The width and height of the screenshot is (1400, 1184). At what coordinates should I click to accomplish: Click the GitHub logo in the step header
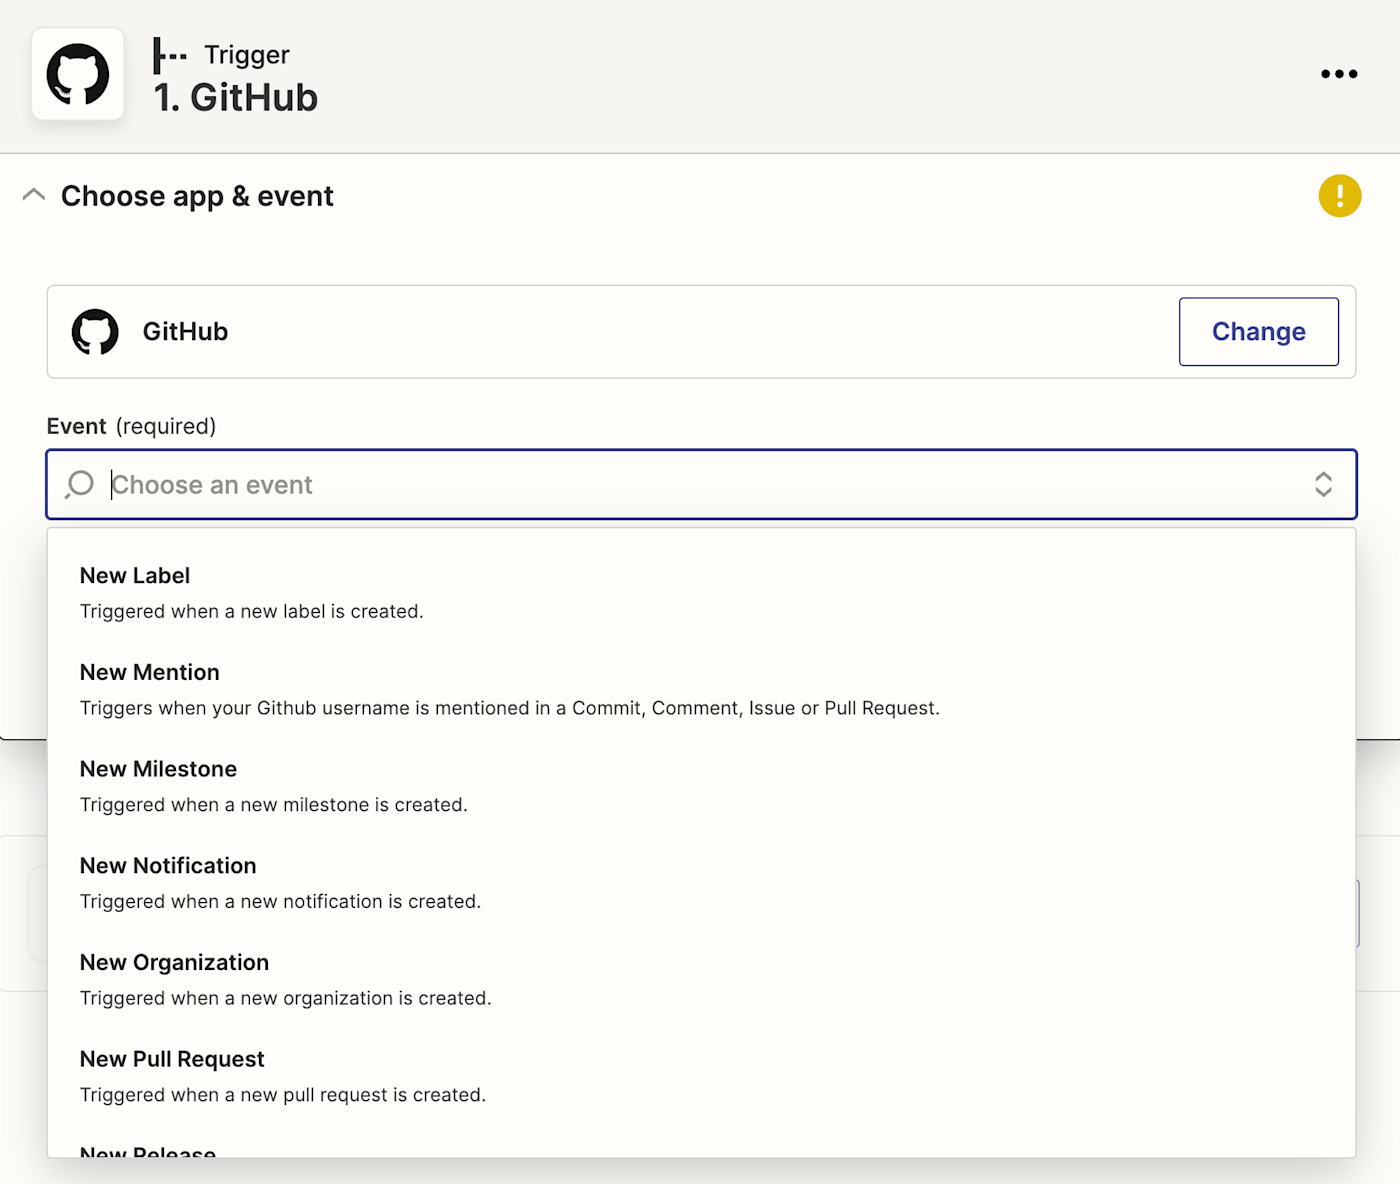click(78, 74)
